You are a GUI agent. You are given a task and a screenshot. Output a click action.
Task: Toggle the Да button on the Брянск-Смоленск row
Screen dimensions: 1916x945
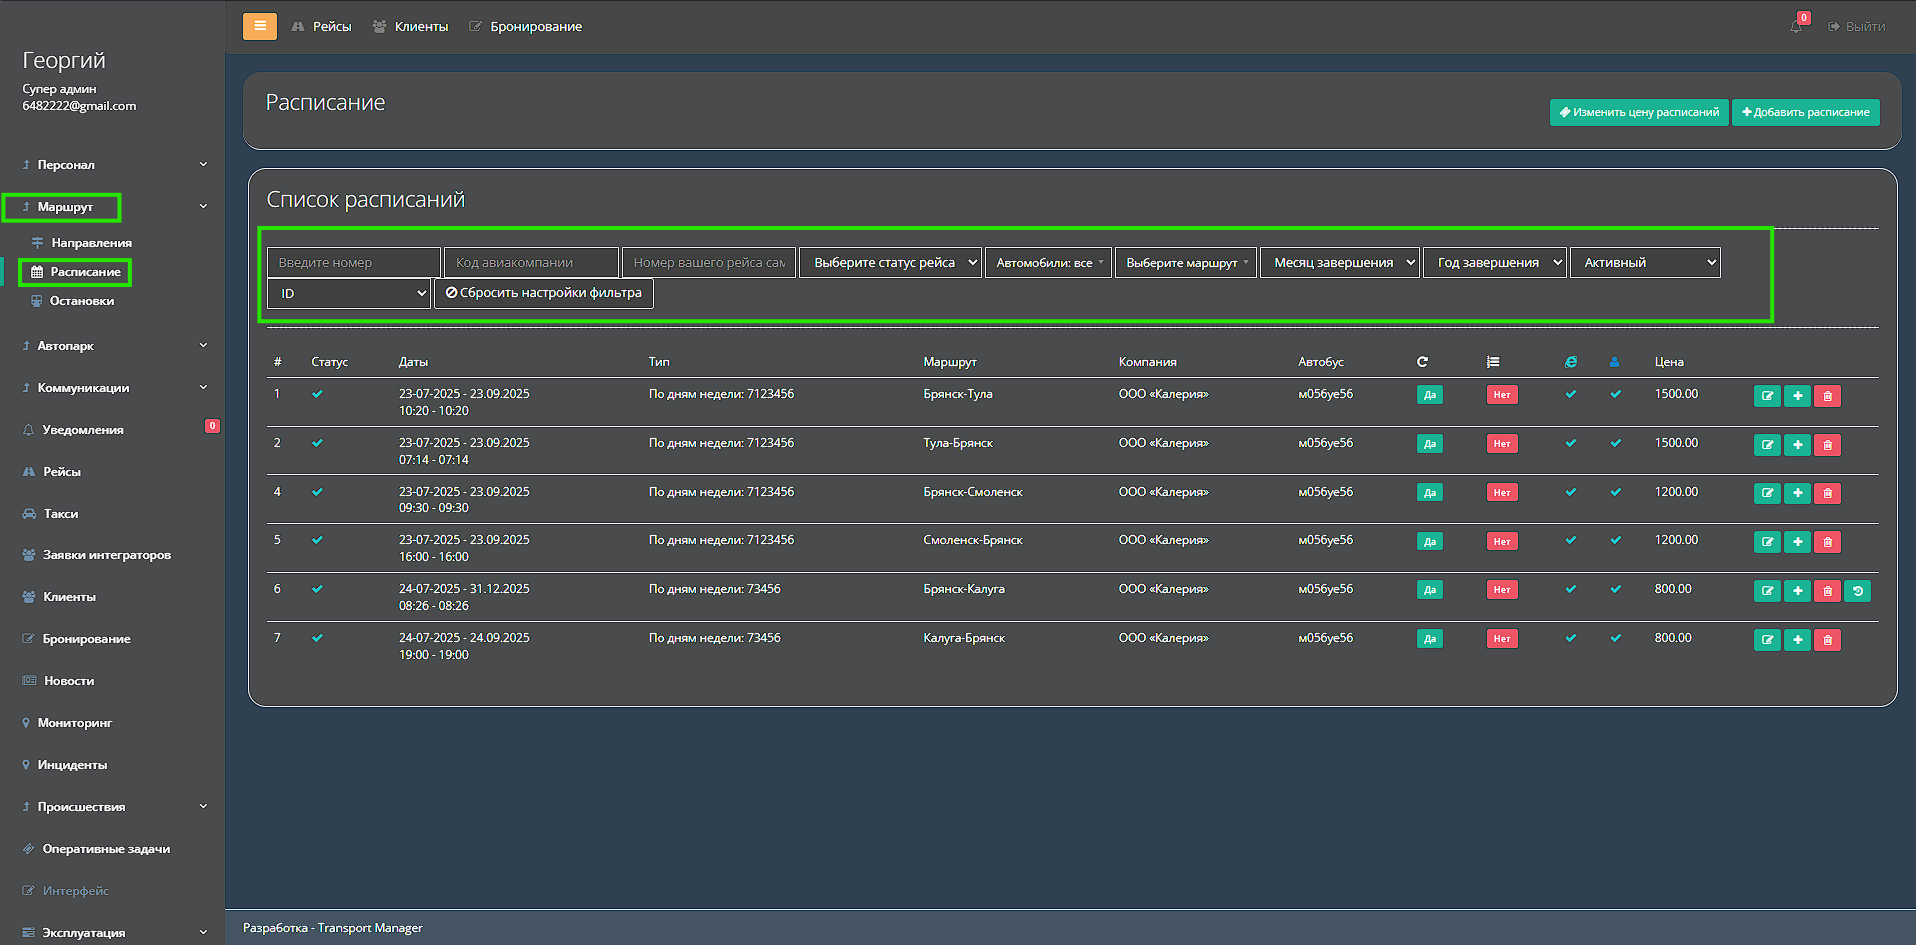coord(1429,492)
